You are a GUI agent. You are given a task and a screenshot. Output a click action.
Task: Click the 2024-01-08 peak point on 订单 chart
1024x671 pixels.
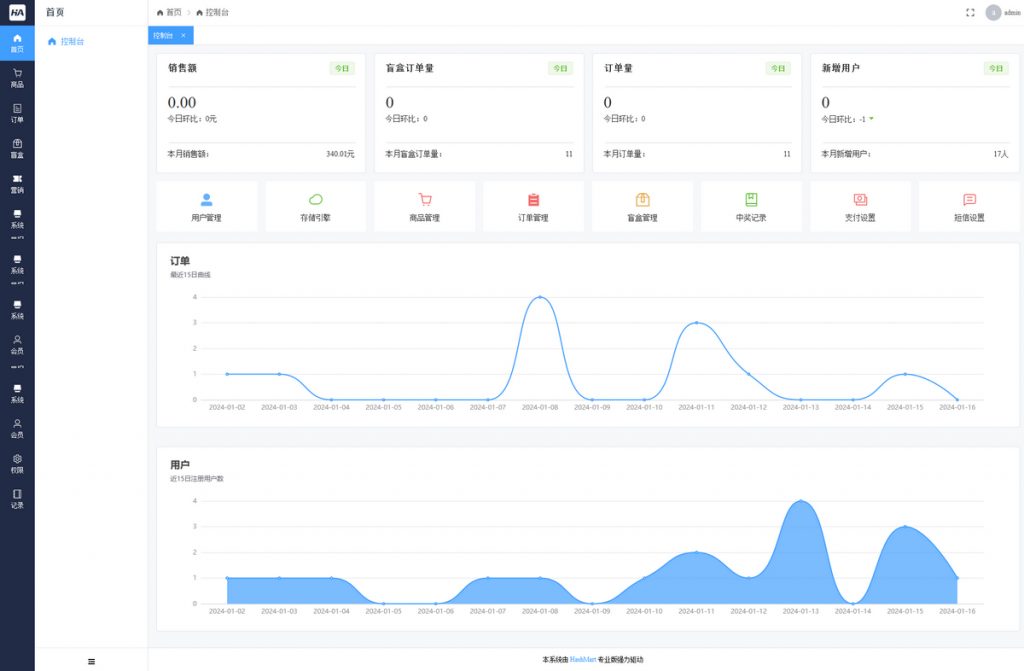(540, 297)
